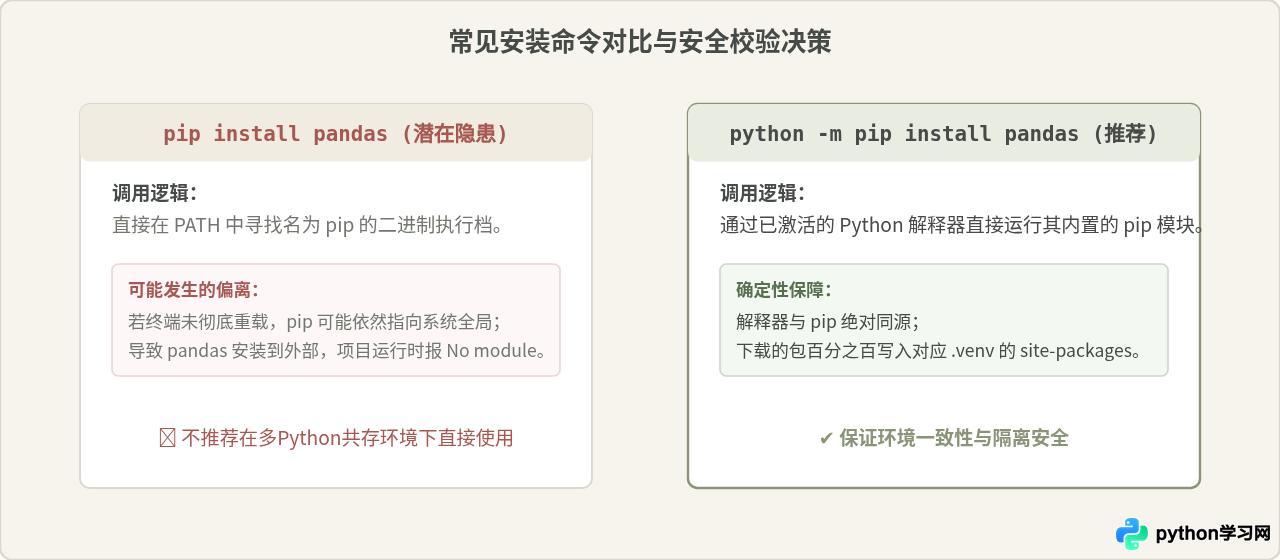The height and width of the screenshot is (560, 1280).
Task: Click text 直接在 PATH 中寻找名为 pip 的二进制执行档
Action: [307, 225]
